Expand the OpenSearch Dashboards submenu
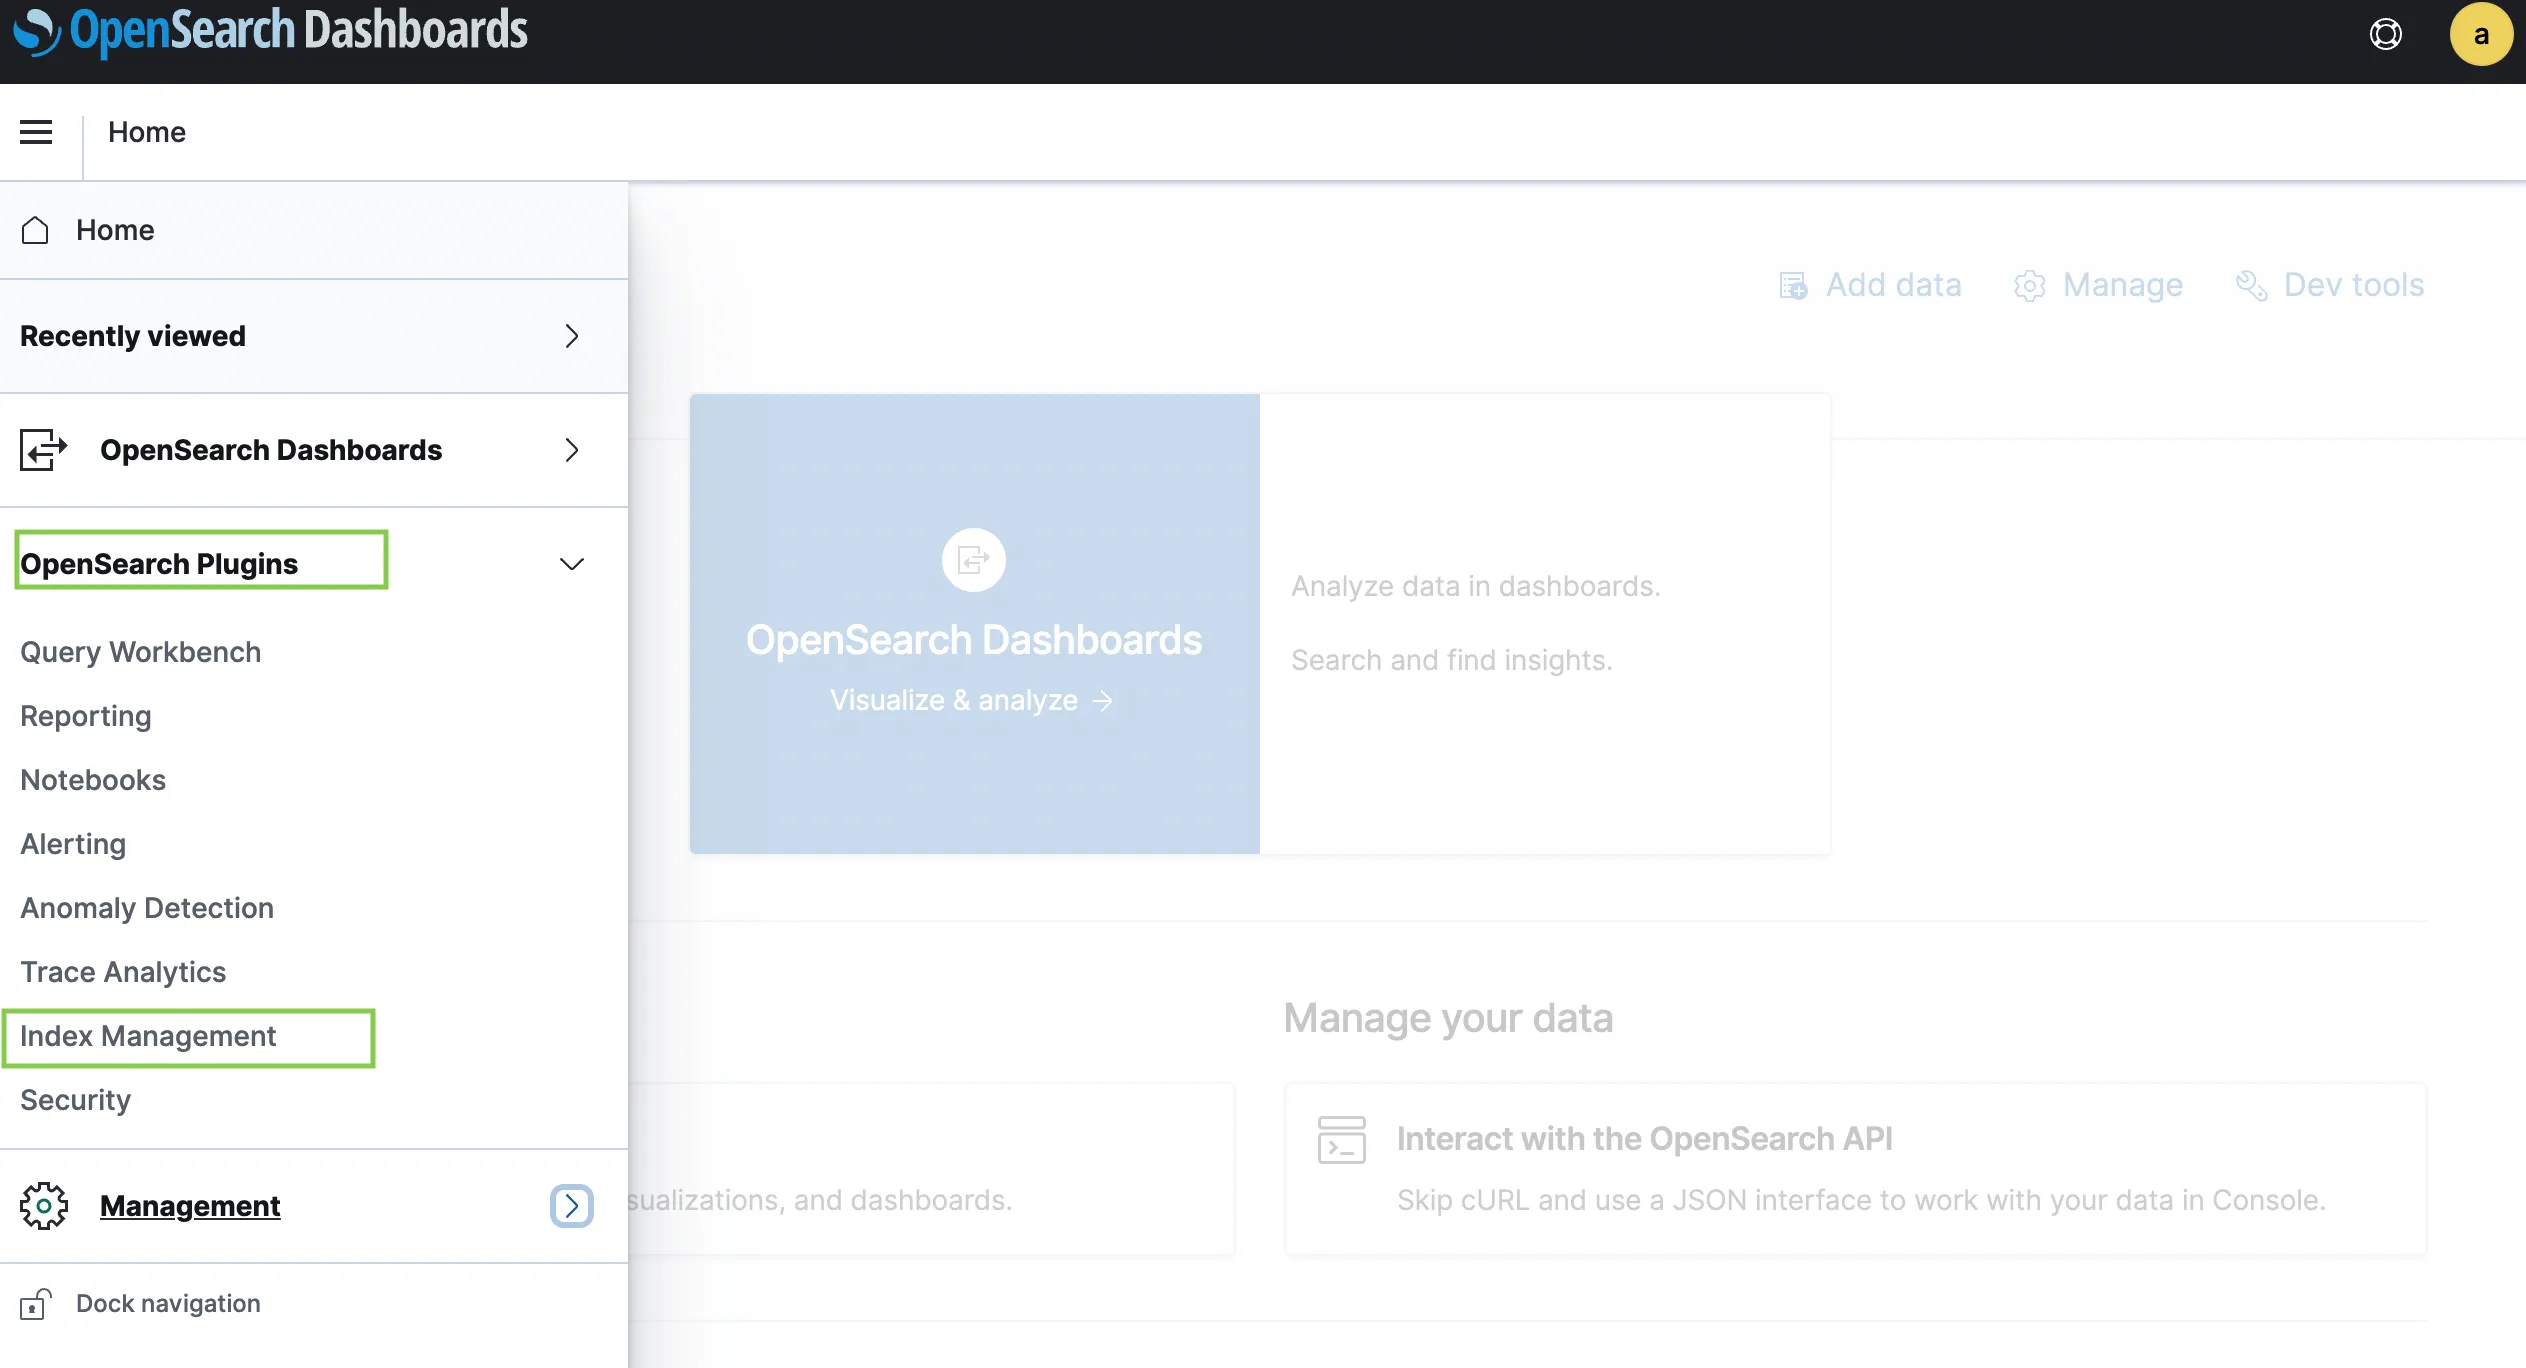The image size is (2526, 1368). 571,450
